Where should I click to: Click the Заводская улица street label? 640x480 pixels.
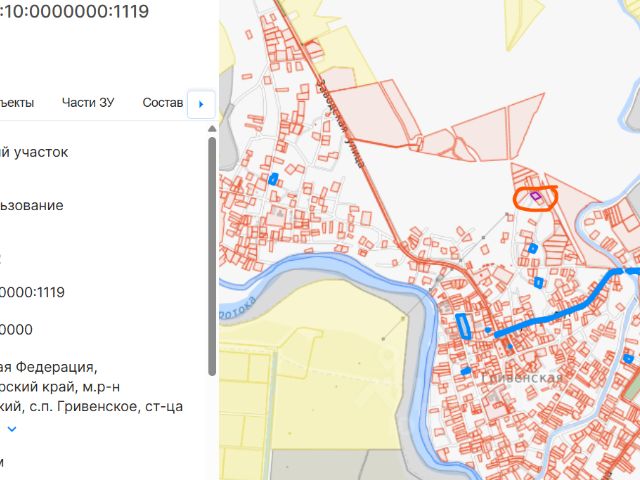click(x=340, y=124)
